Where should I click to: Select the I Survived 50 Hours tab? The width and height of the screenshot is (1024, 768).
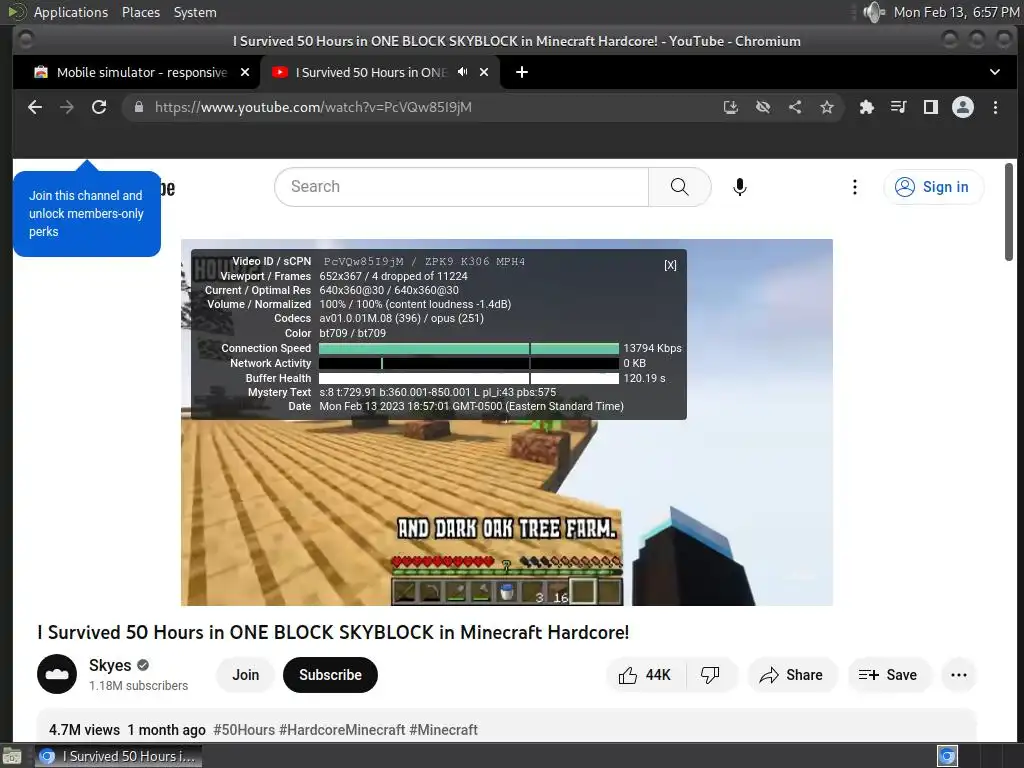coord(370,72)
